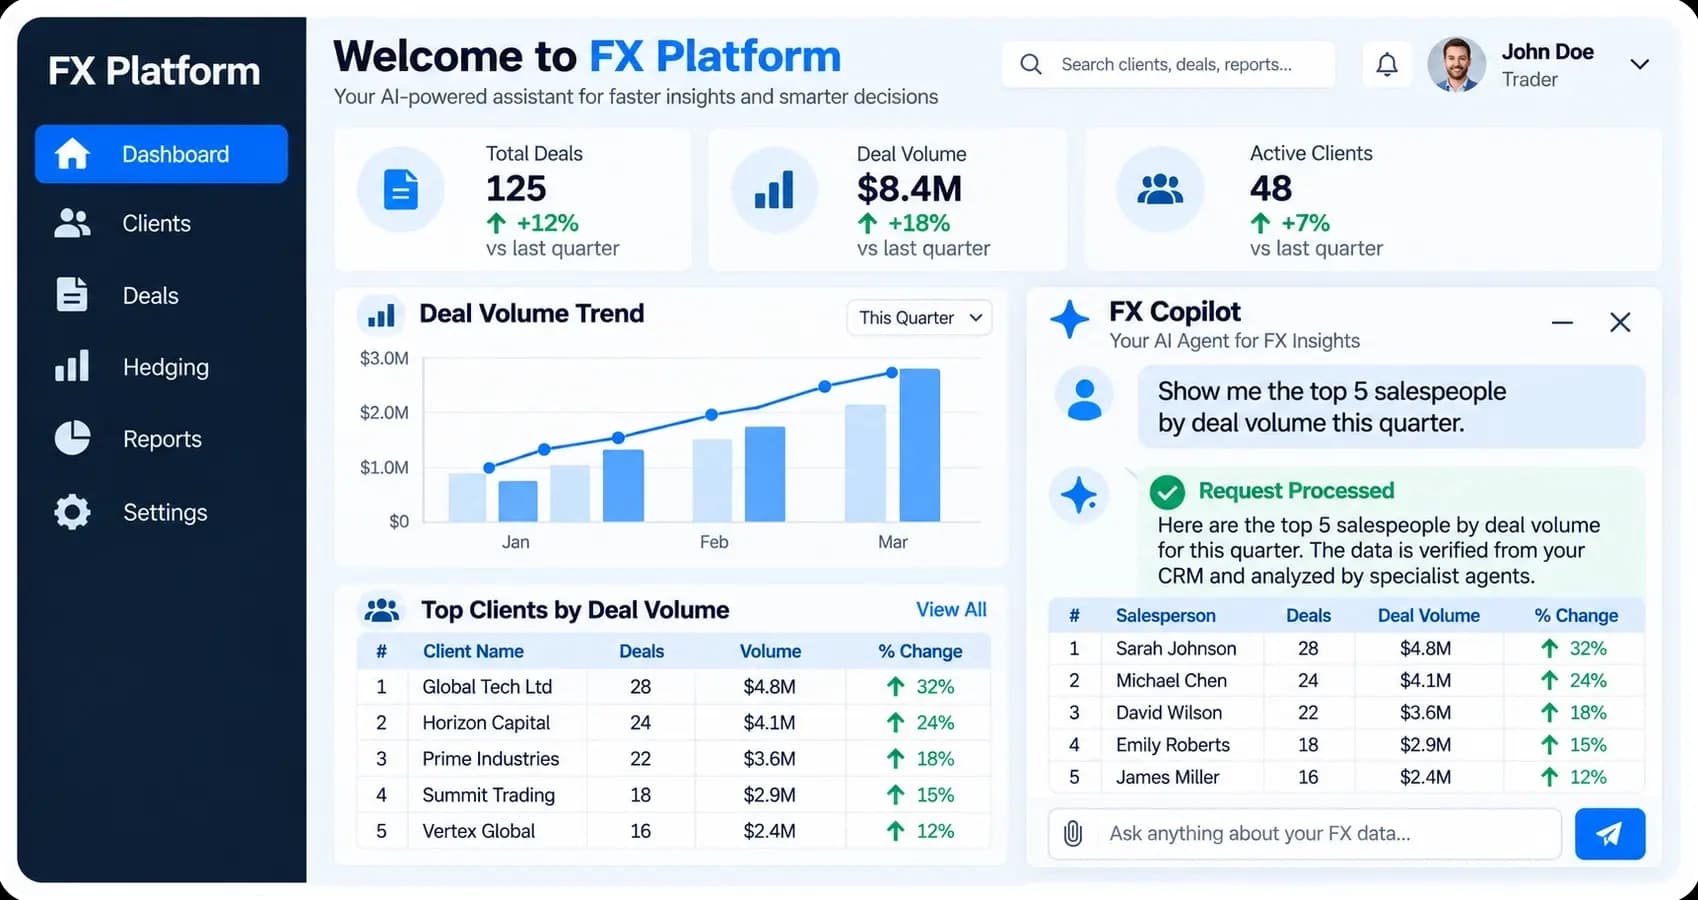Screen dimensions: 1698x900
Task: Click the tallest Mar bar in chart
Action: pyautogui.click(x=920, y=445)
